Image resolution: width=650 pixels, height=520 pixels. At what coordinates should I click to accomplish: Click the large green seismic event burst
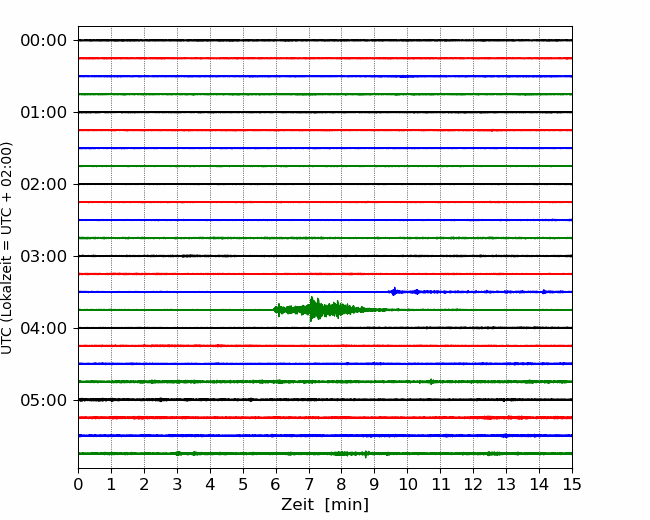[x=327, y=309]
